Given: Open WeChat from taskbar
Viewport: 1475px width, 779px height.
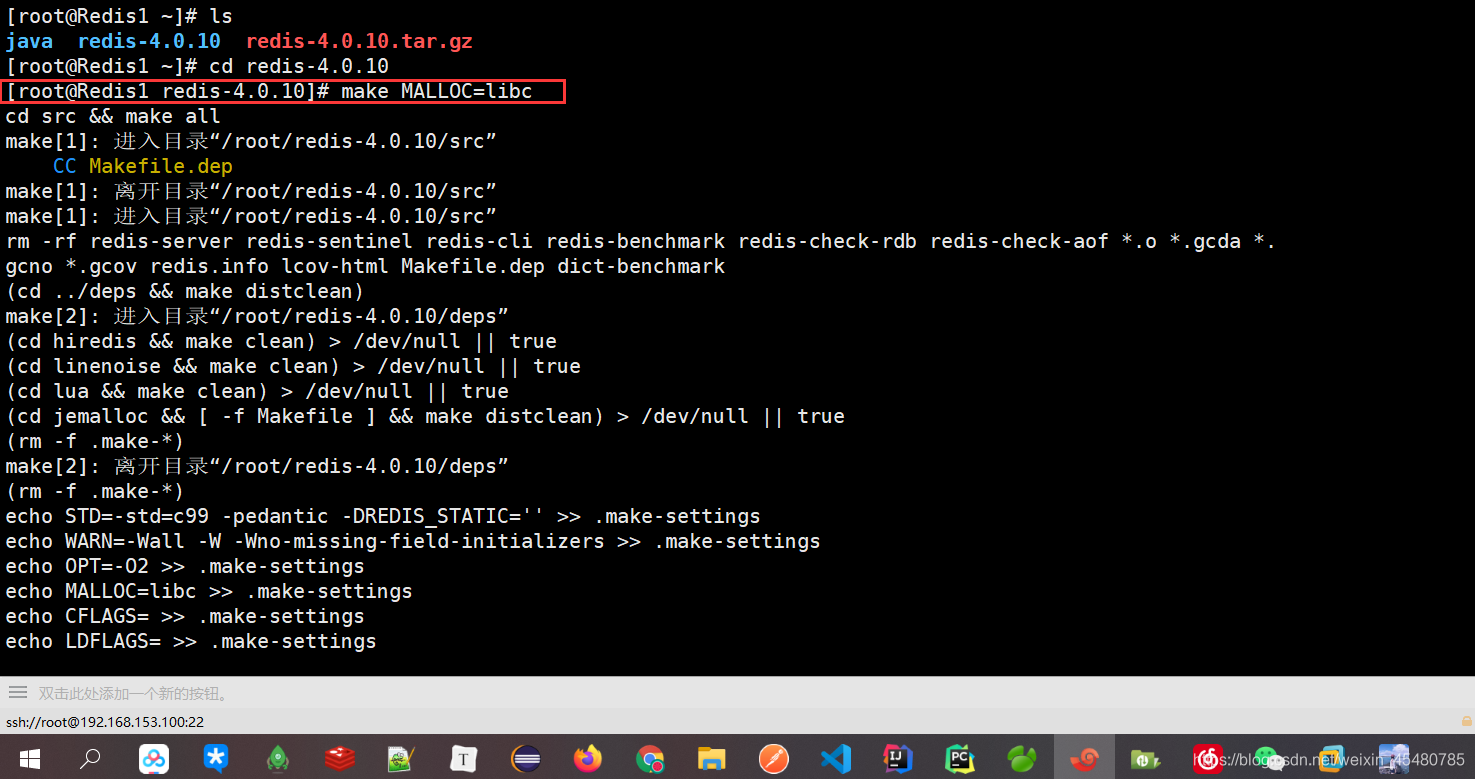Looking at the screenshot, I should 1269,759.
